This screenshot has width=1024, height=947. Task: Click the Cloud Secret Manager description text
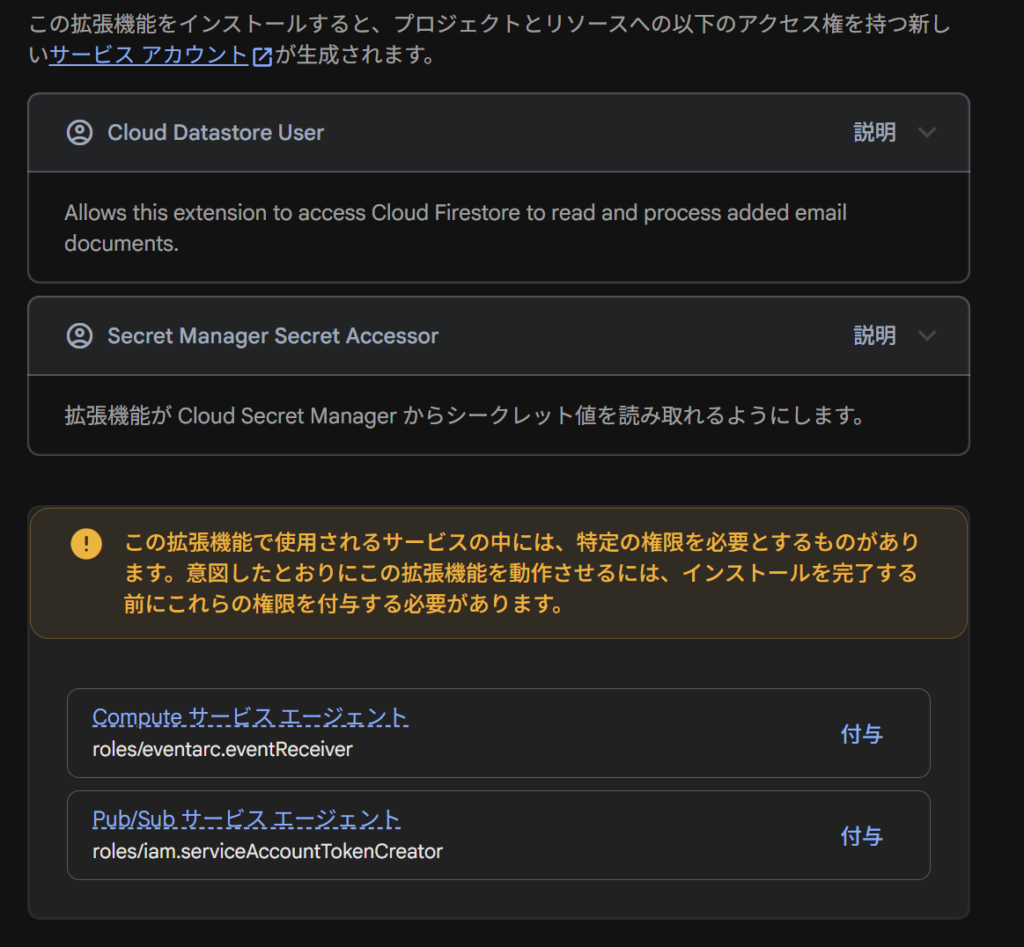click(x=464, y=415)
